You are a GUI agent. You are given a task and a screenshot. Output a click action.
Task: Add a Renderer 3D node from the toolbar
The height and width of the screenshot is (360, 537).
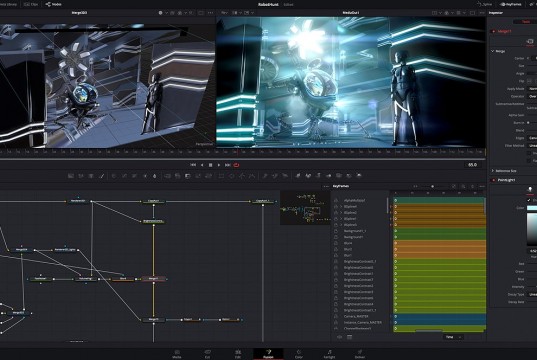coord(359,176)
